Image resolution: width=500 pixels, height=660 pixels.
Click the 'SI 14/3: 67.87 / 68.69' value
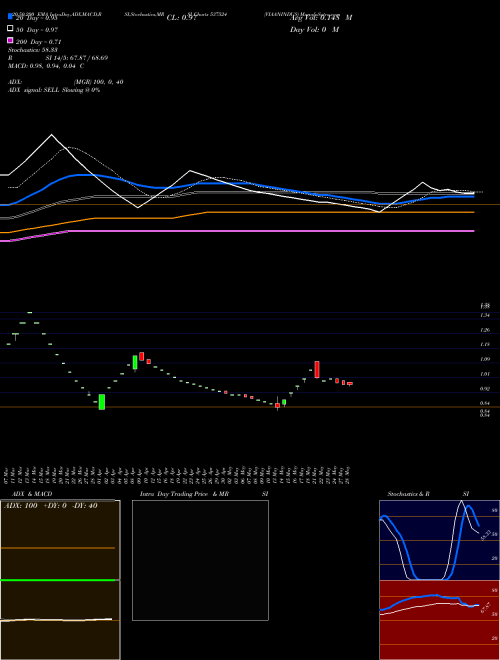pyautogui.click(x=77, y=58)
